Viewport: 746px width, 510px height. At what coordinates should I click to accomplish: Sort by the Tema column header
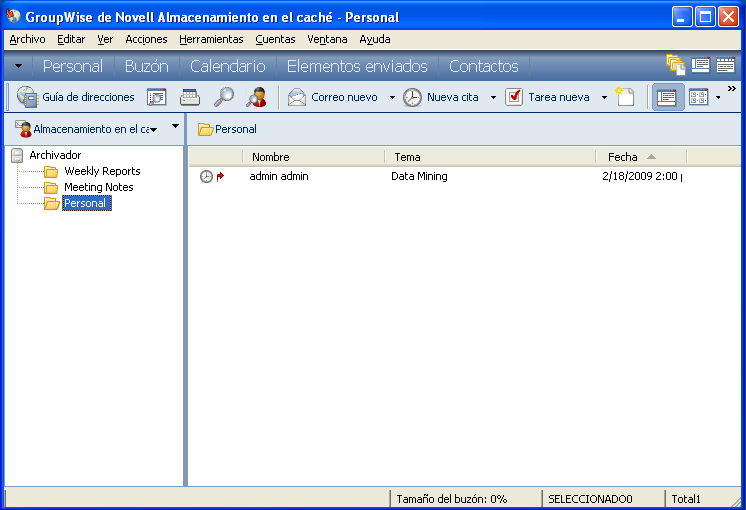(490, 157)
